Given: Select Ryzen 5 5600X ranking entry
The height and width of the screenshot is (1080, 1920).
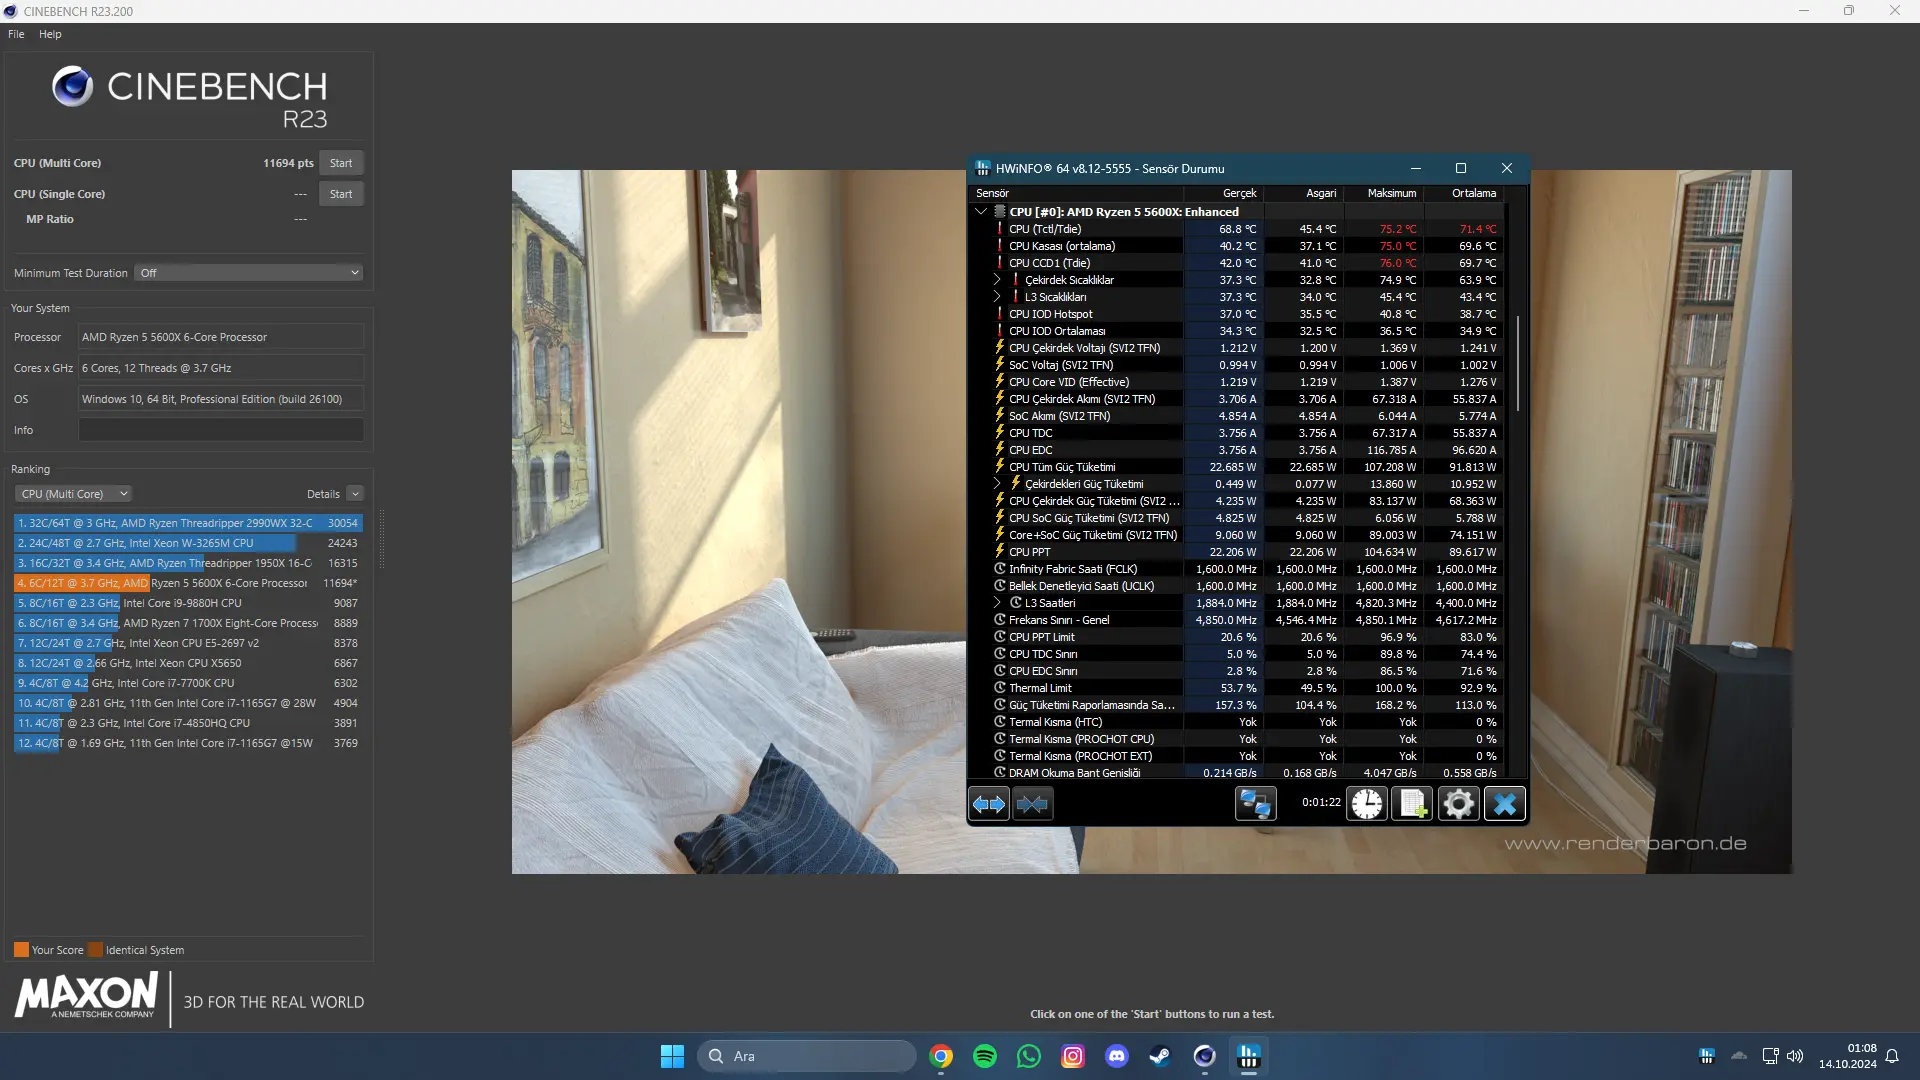Looking at the screenshot, I should click(x=188, y=583).
